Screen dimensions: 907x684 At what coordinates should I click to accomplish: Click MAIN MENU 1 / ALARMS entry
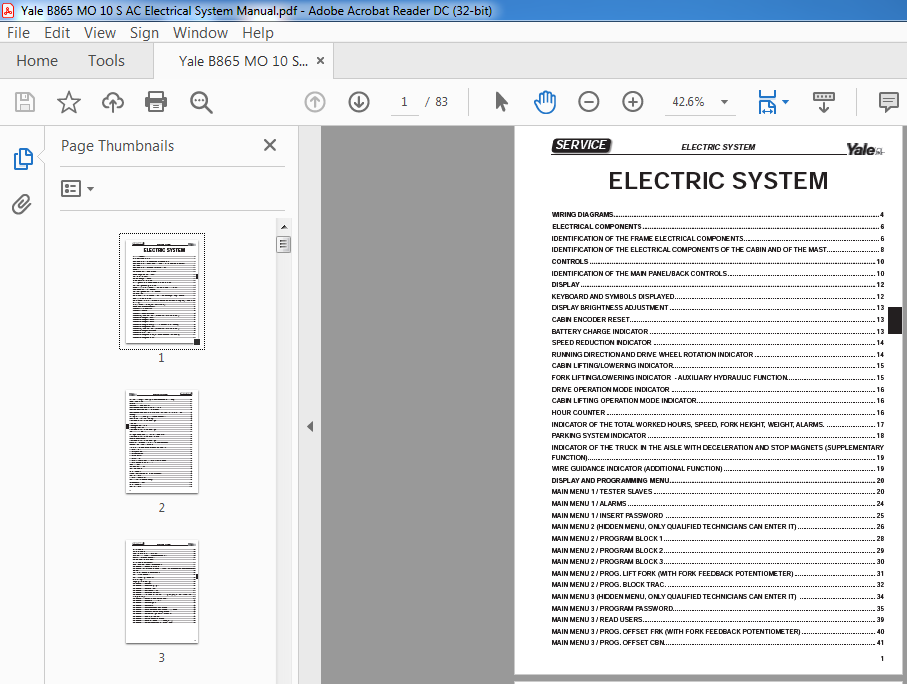coord(717,503)
